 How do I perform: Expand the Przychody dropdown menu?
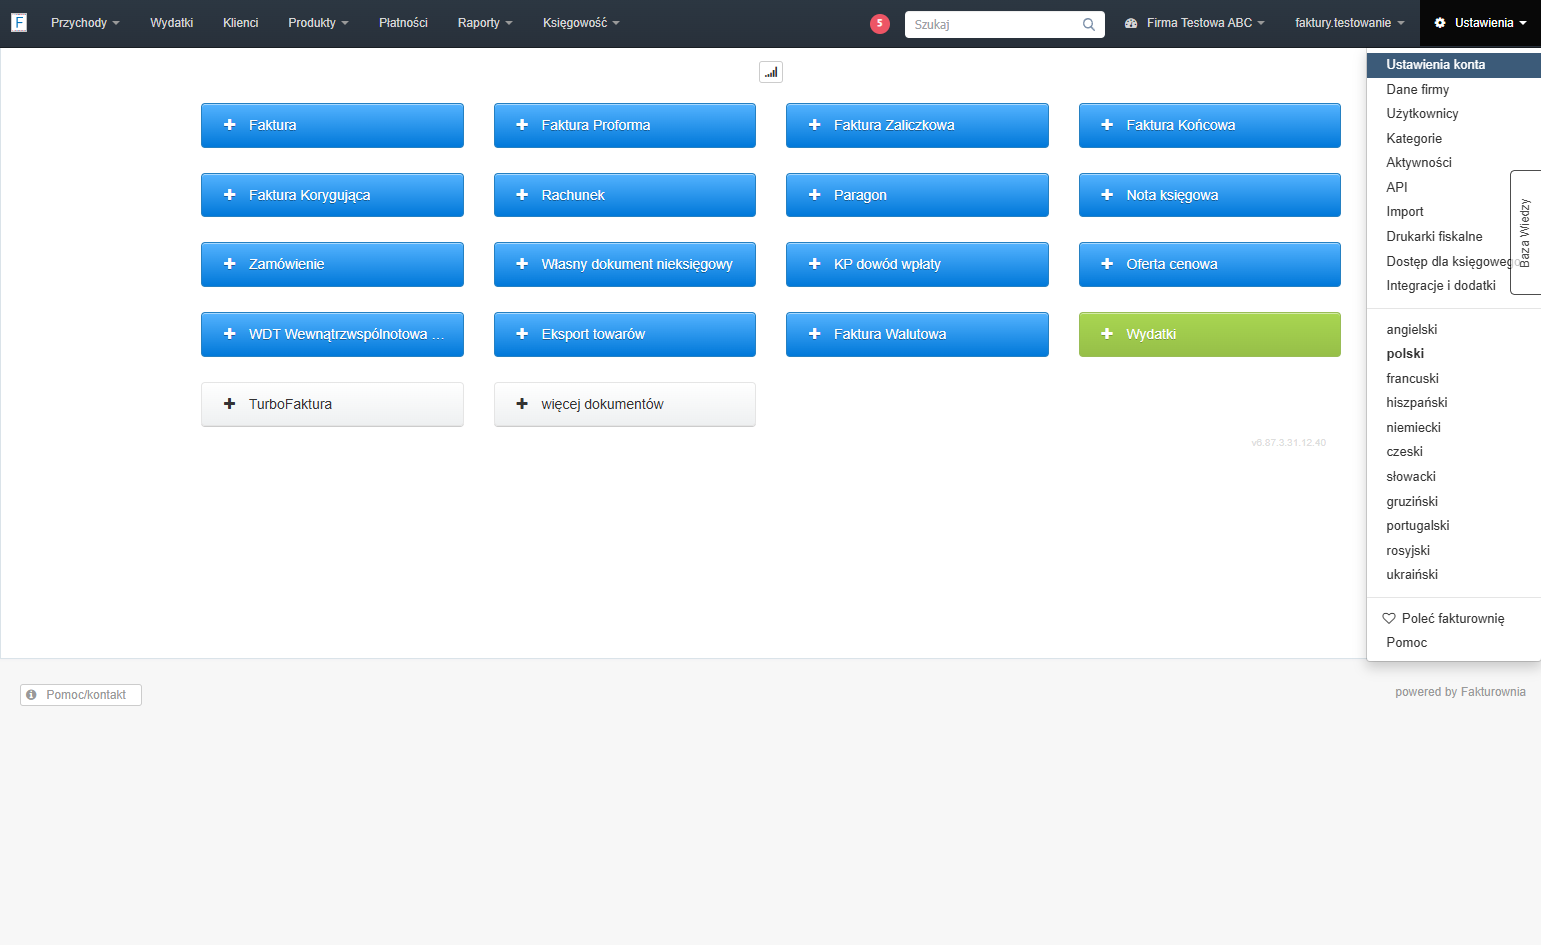click(x=85, y=23)
